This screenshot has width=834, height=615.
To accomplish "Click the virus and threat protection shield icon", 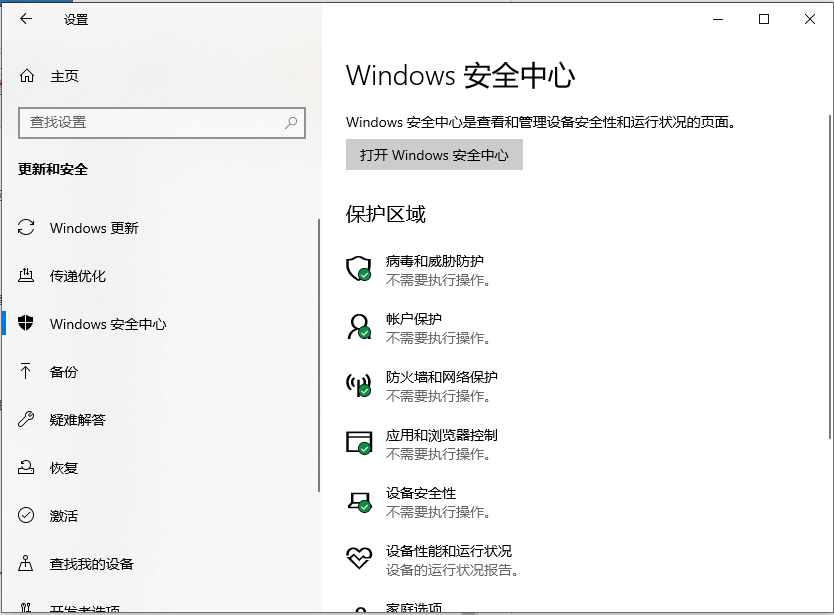I will 358,268.
